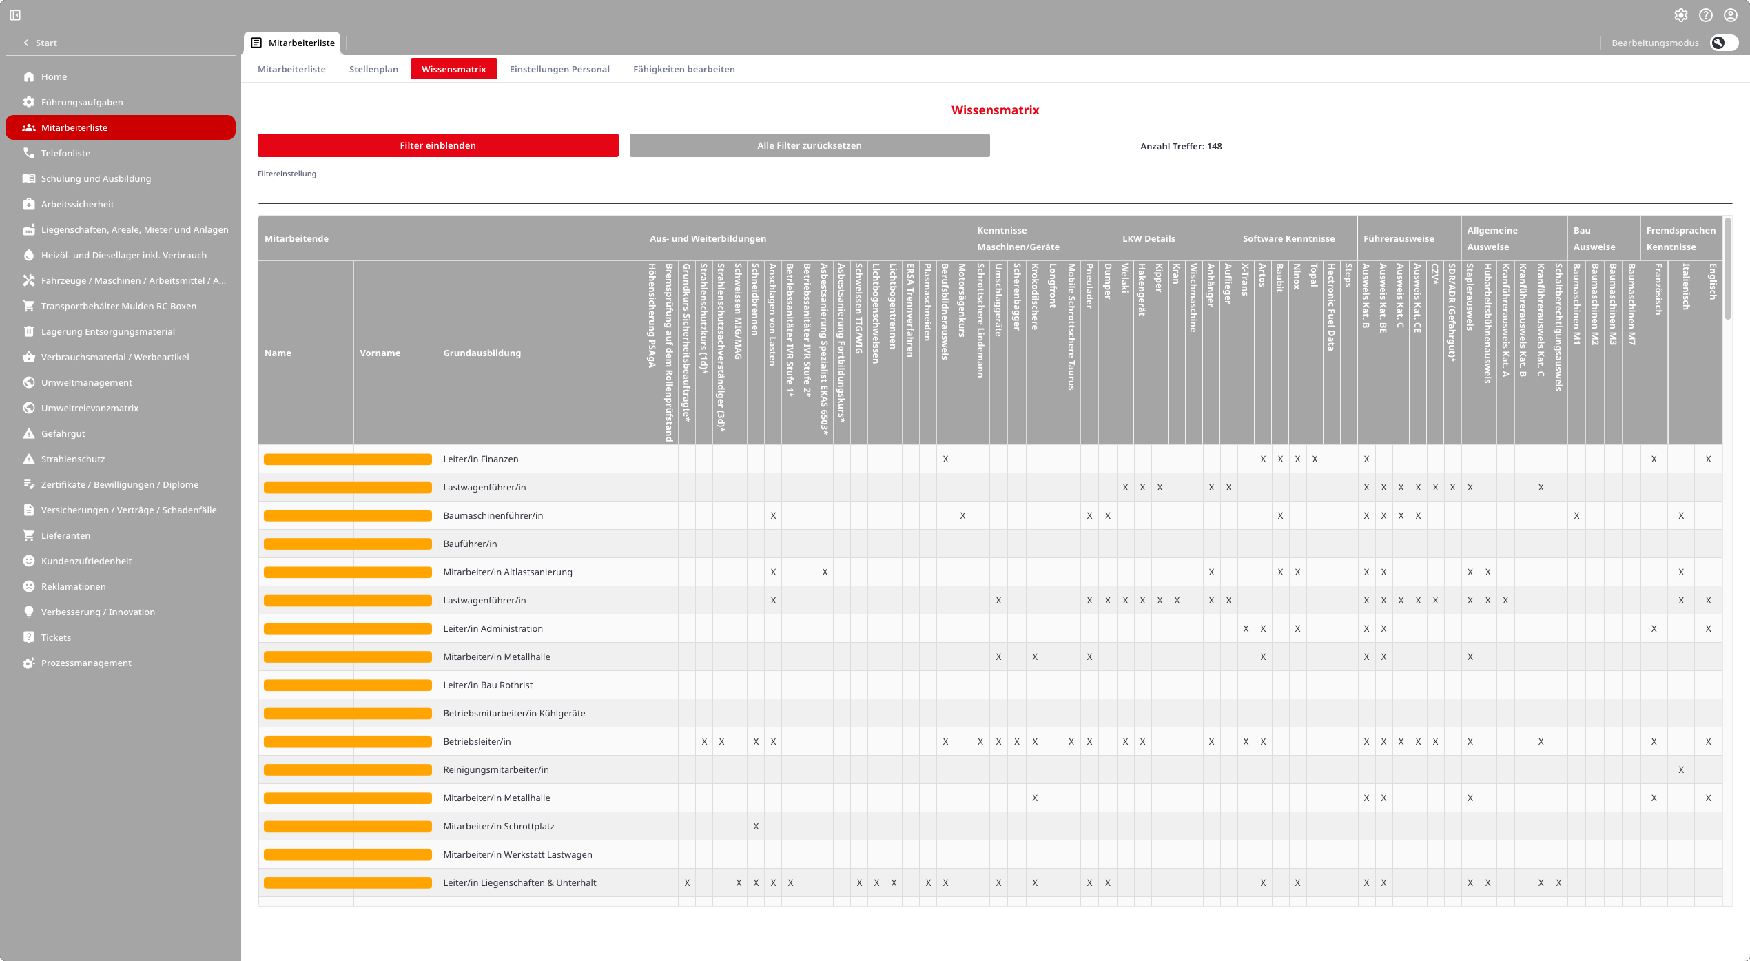Viewport: 1750px width, 961px height.
Task: Collapse the sidebar with the panel icon
Action: point(15,15)
